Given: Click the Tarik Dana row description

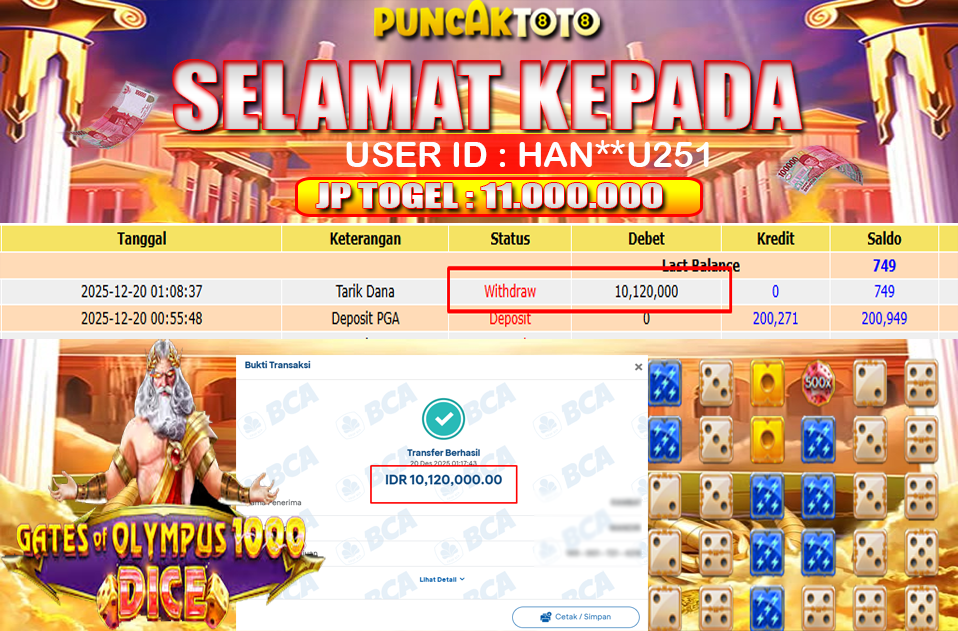Looking at the screenshot, I should pyautogui.click(x=365, y=291).
